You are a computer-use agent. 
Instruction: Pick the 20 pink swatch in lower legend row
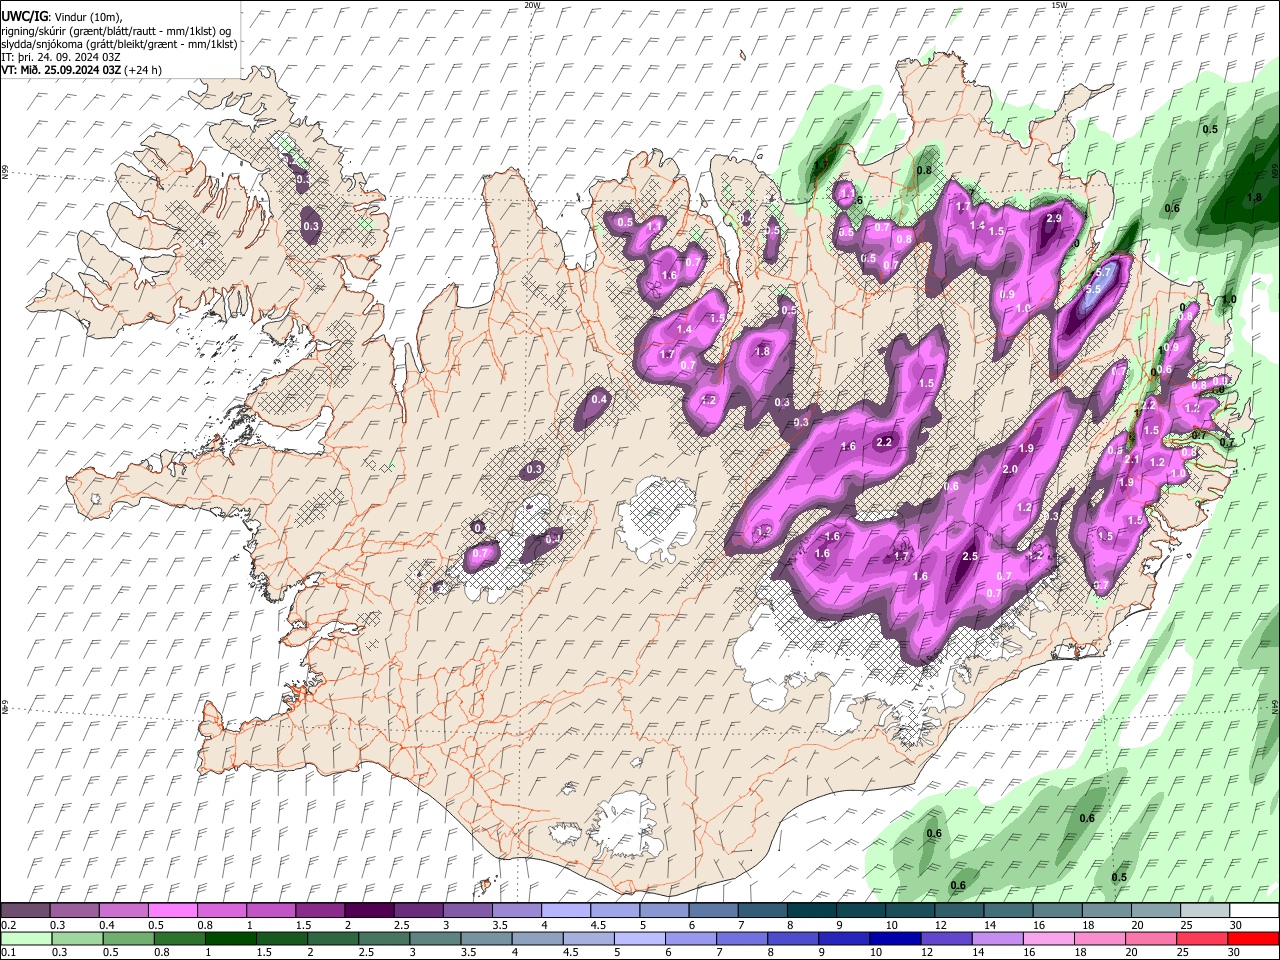1152,939
